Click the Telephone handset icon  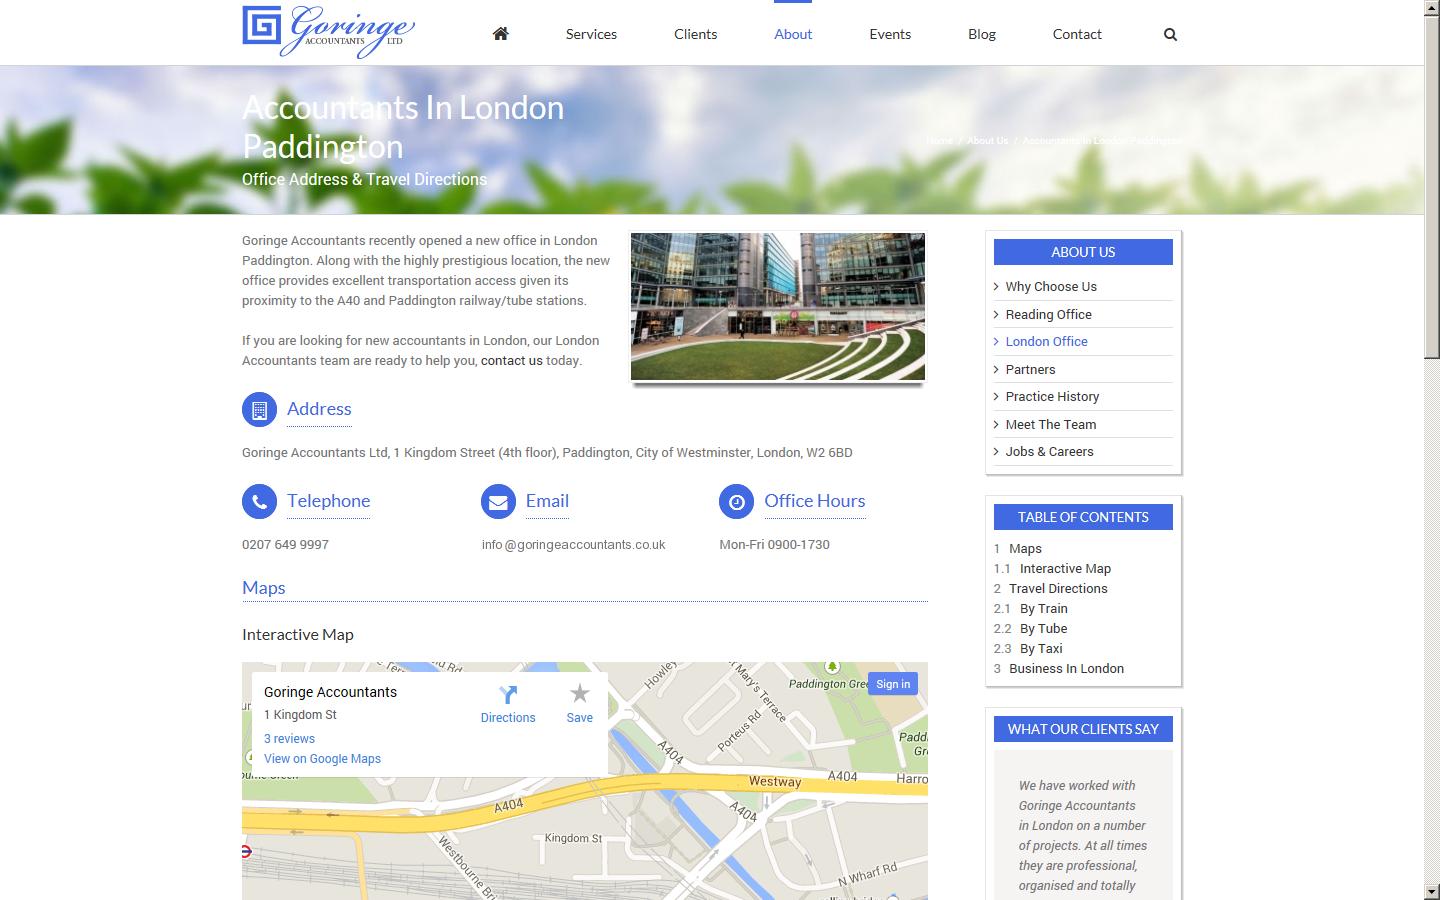(x=259, y=501)
